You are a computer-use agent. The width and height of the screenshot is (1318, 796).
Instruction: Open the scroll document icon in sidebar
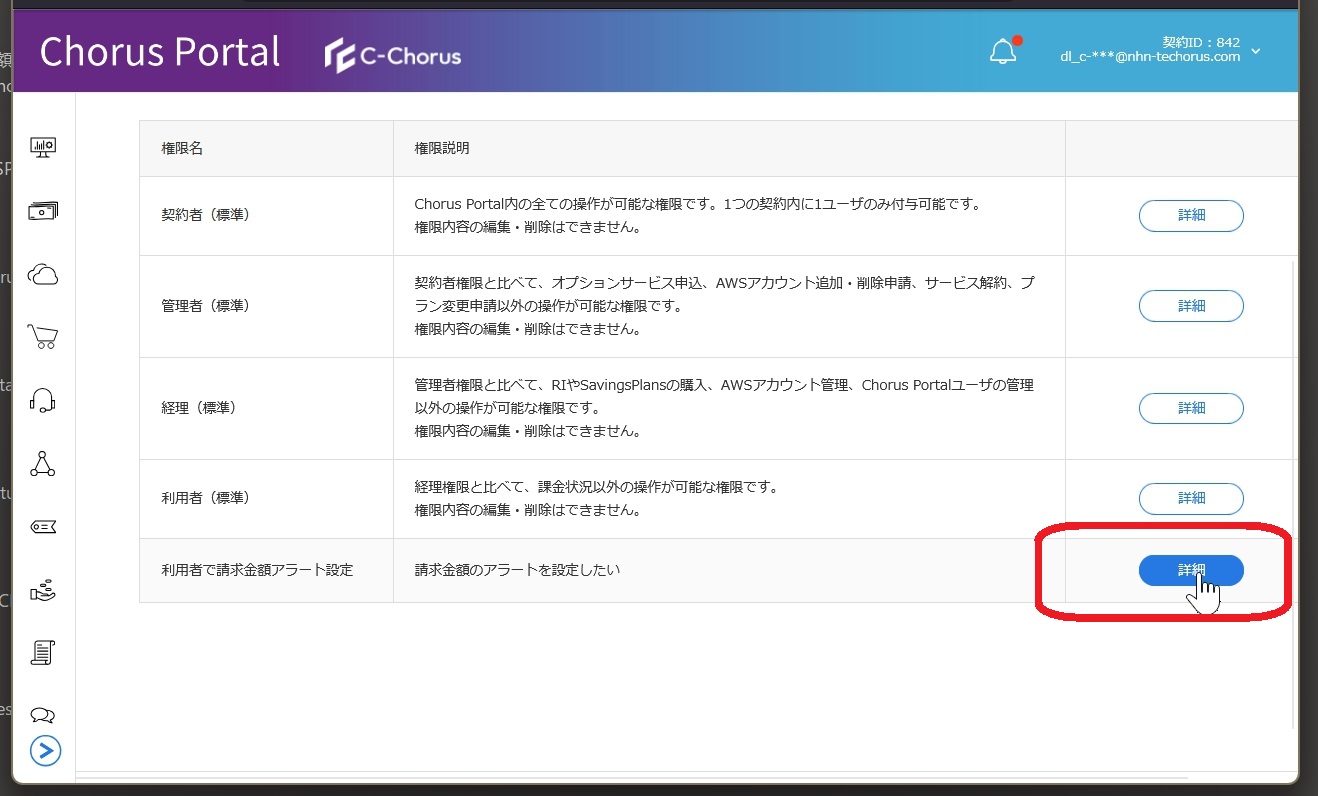tap(43, 653)
